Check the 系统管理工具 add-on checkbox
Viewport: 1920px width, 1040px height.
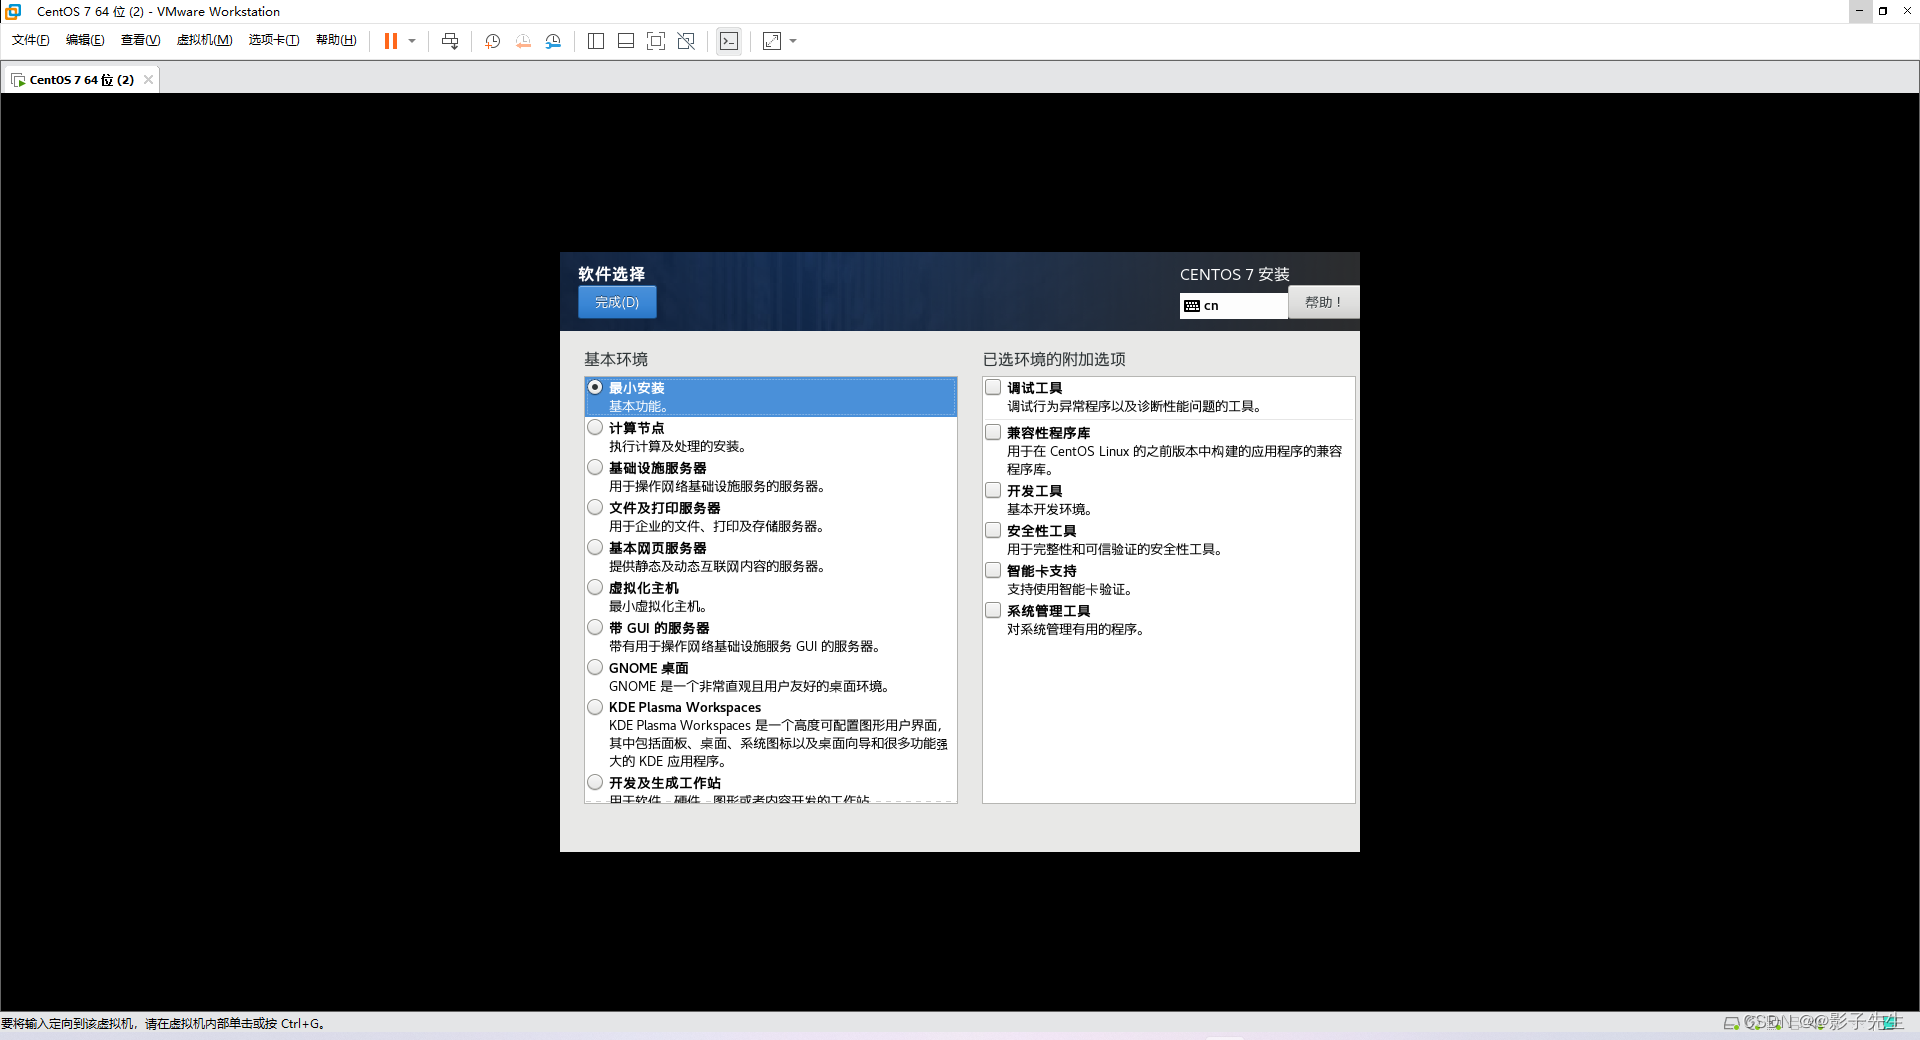[x=993, y=610]
